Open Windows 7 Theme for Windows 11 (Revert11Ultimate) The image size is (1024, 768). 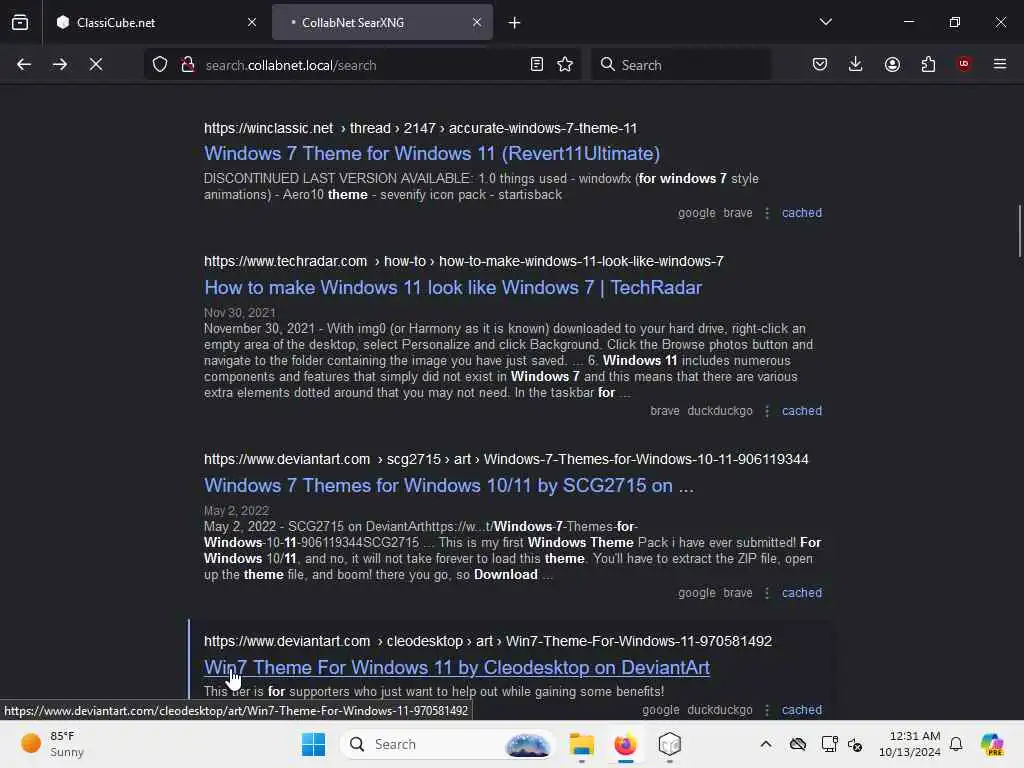point(432,153)
